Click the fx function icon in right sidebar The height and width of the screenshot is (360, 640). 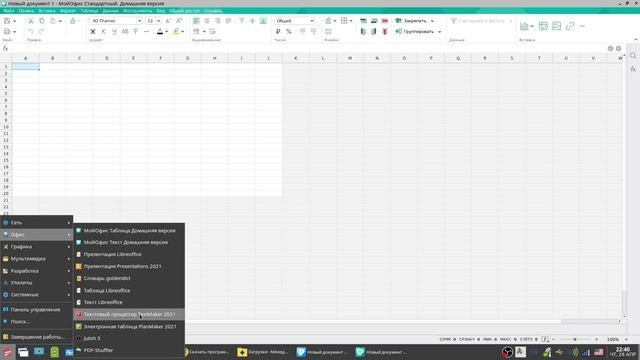point(633,69)
